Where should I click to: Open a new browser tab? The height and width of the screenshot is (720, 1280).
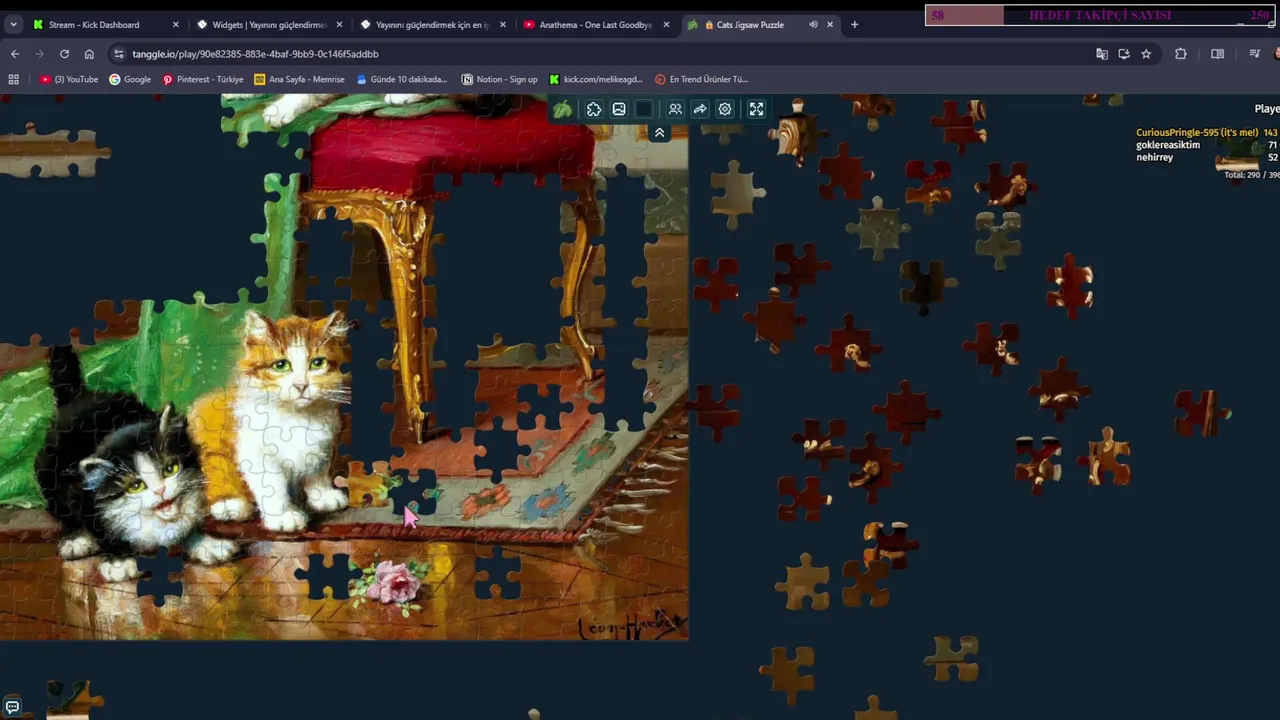pos(854,24)
